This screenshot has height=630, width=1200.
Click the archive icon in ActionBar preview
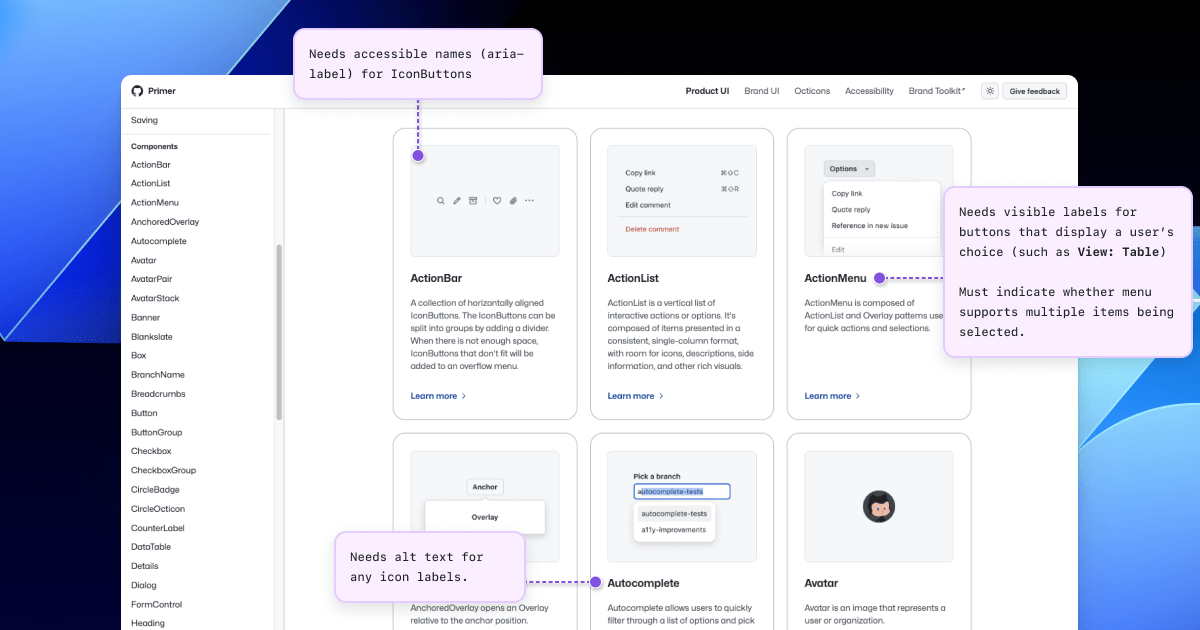click(x=474, y=201)
